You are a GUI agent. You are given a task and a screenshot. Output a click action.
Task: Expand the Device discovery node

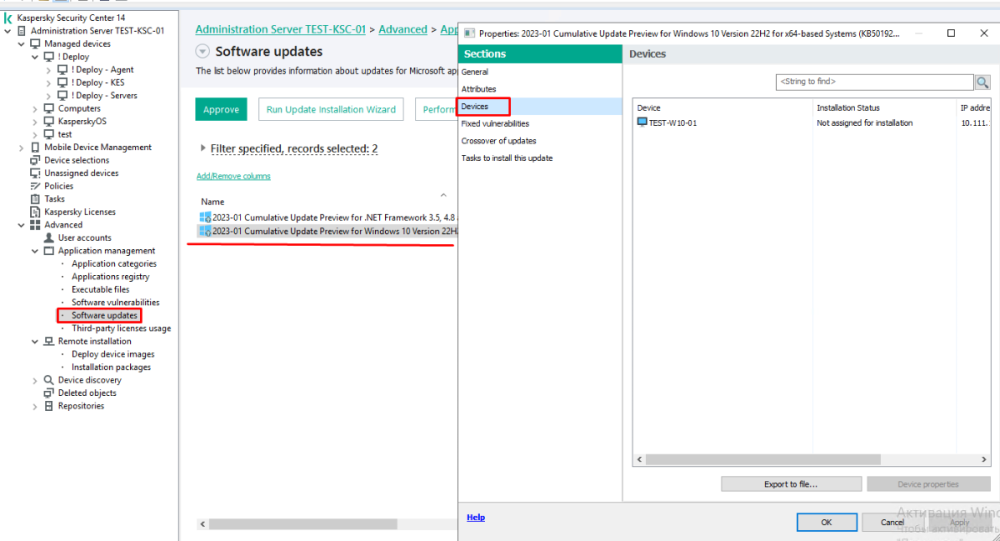tap(35, 380)
